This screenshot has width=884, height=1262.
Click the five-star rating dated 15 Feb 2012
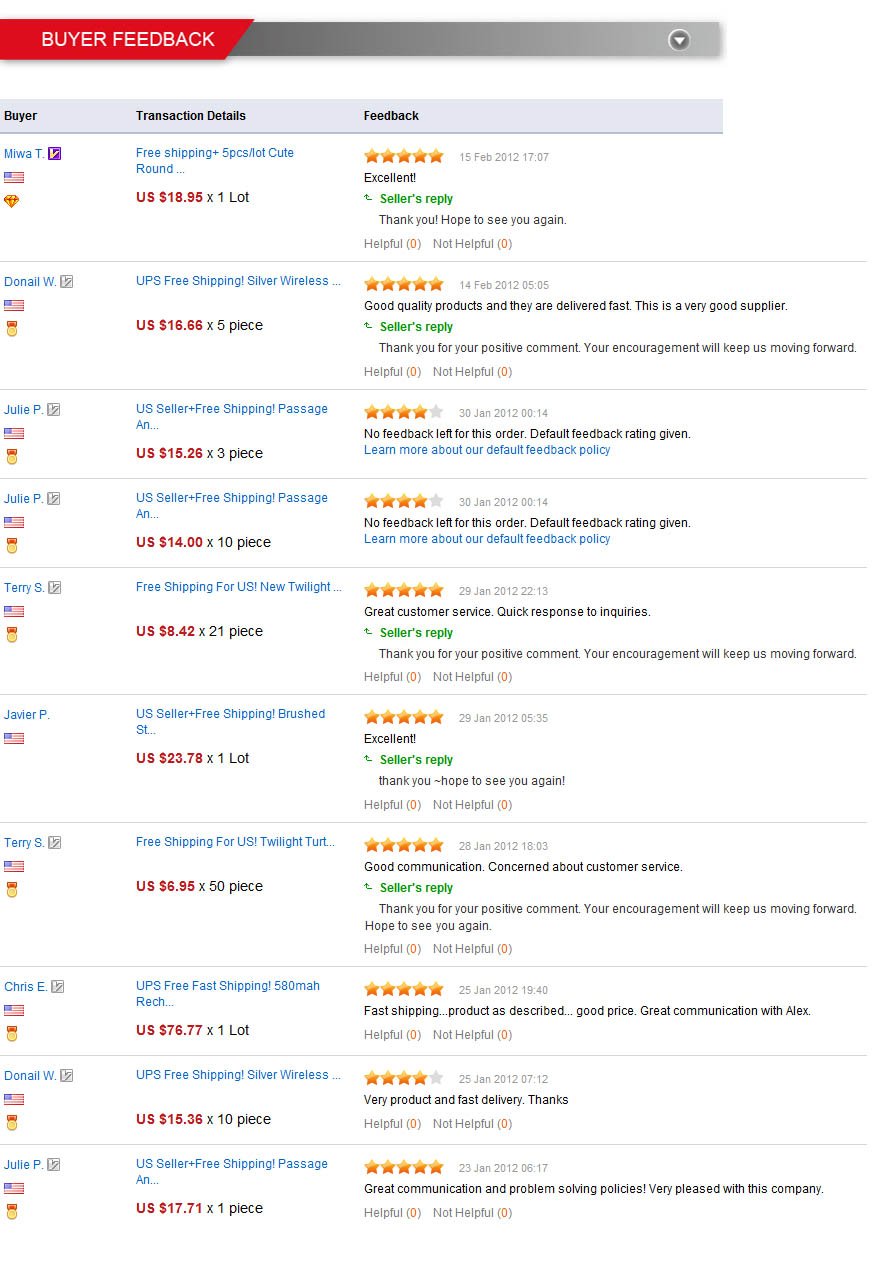tap(404, 156)
